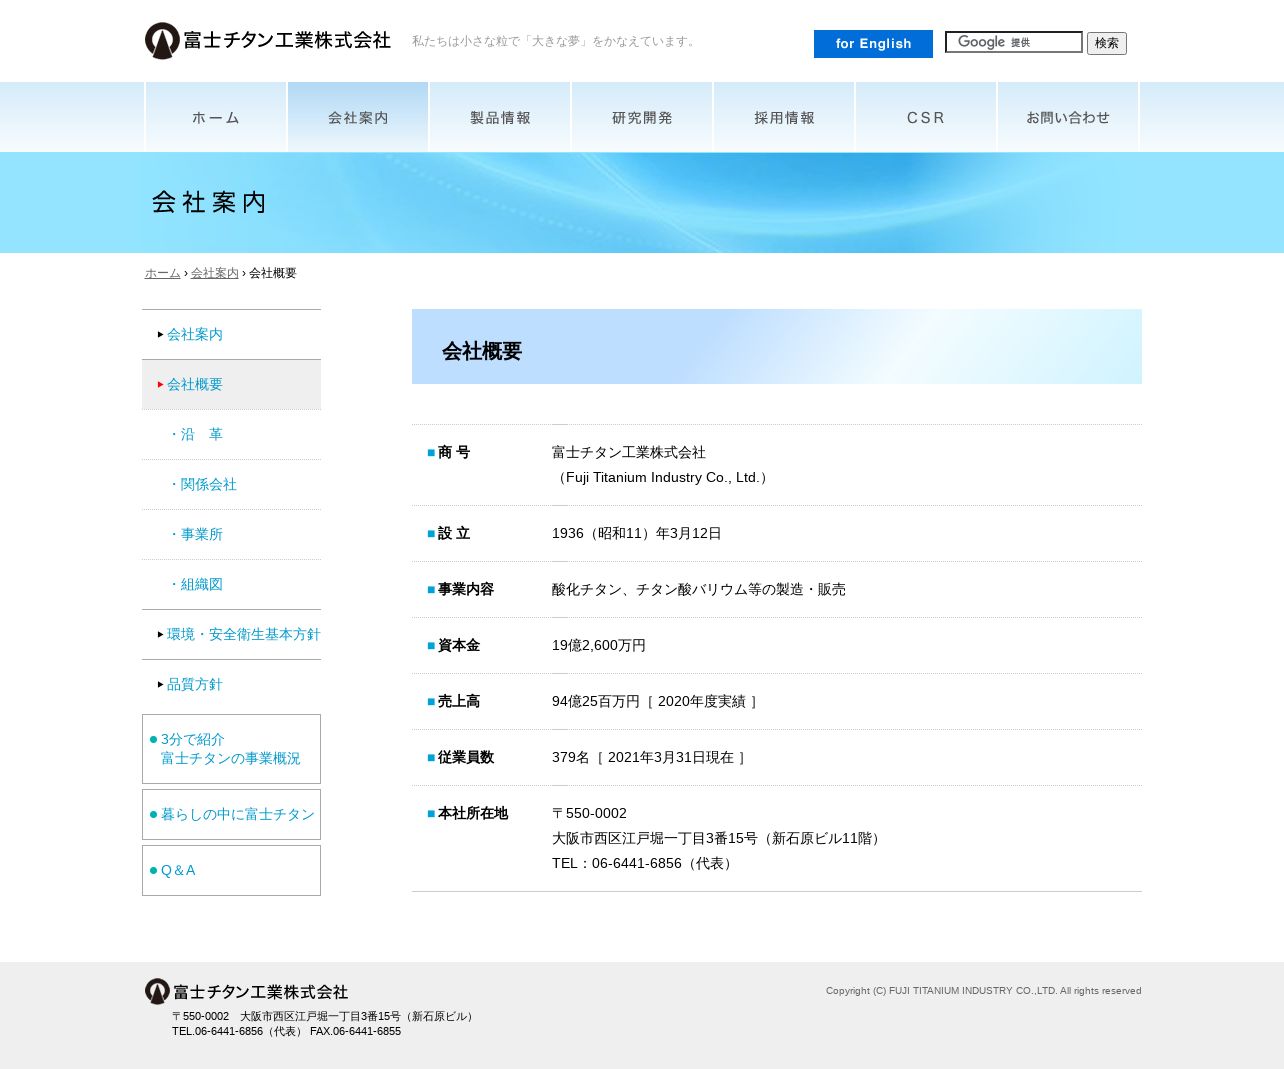Click the 売上高 row label
The width and height of the screenshot is (1284, 1069).
pyautogui.click(x=459, y=701)
